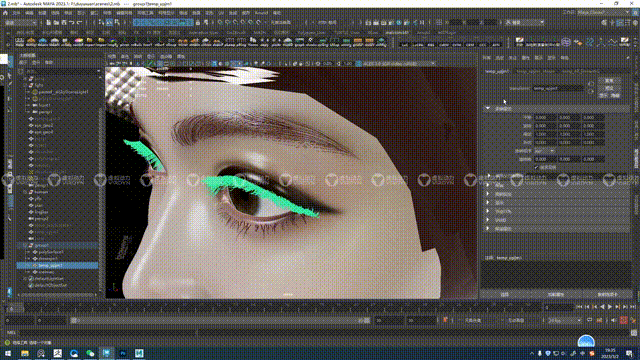Viewport: 640px width, 360px height.
Task: Expand the last collapsed section in Attribute Editor
Action: (x=488, y=229)
